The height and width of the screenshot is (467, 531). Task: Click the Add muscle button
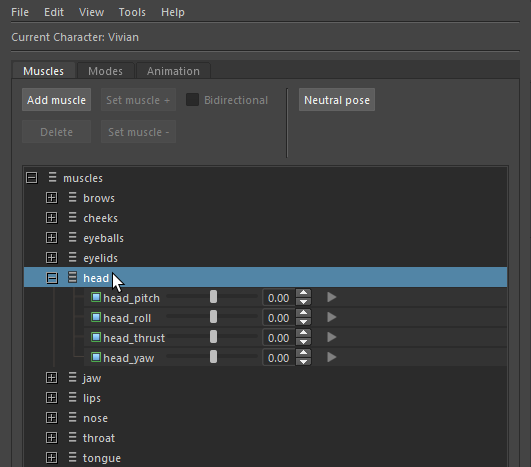click(57, 100)
